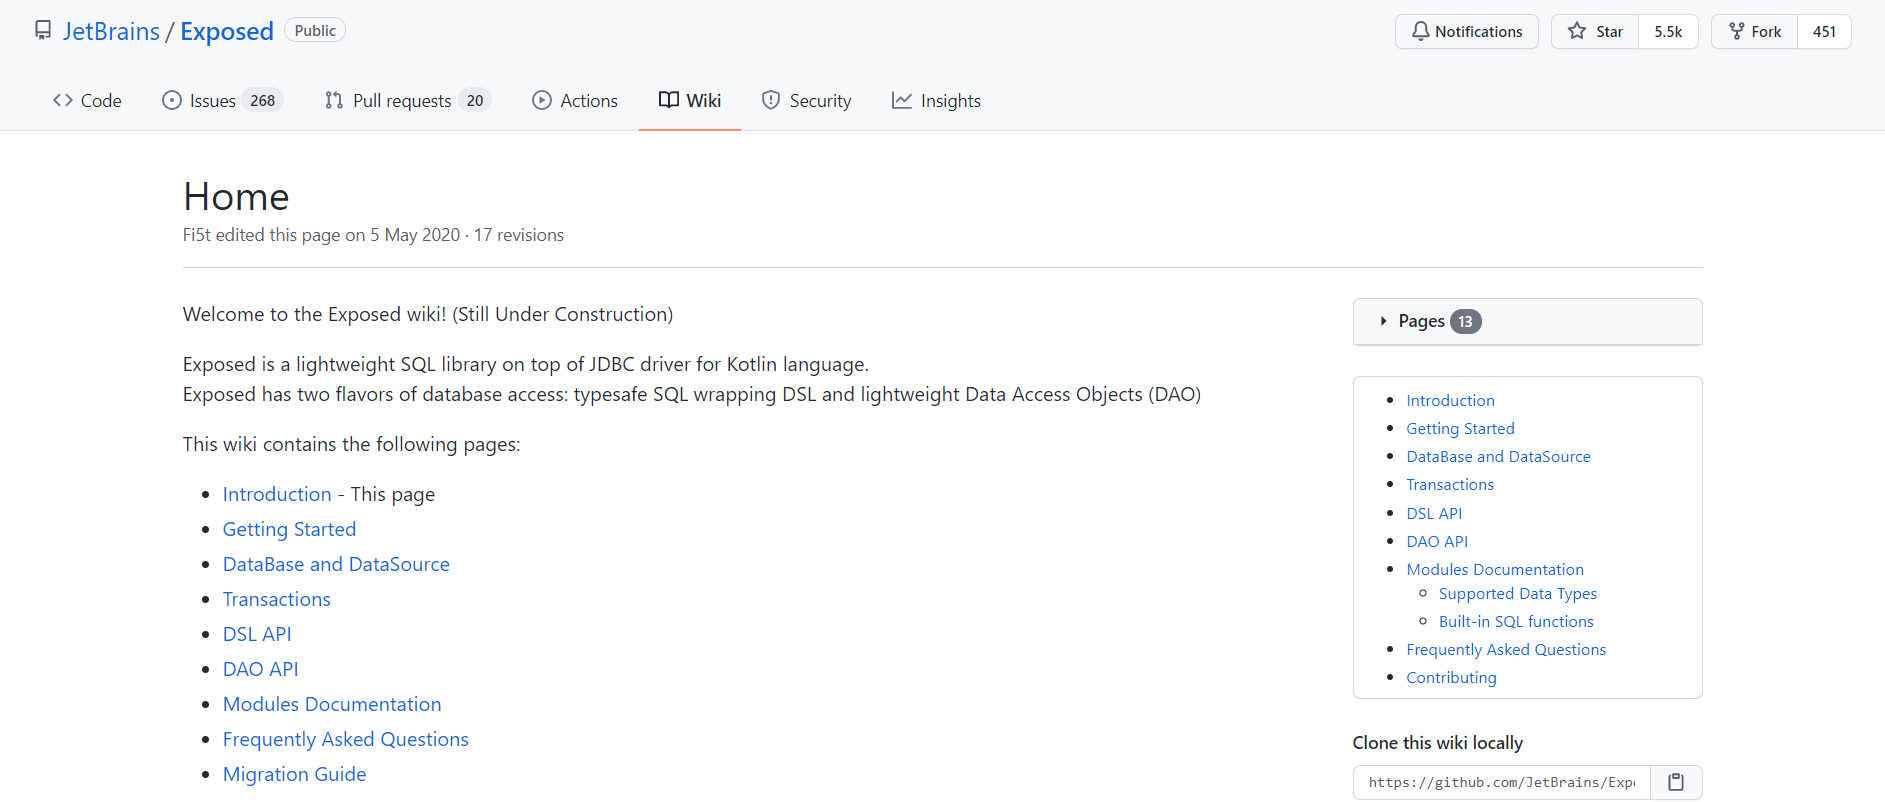Viewport: 1885px width, 802px height.
Task: Open the Migration Guide link
Action: (x=294, y=774)
